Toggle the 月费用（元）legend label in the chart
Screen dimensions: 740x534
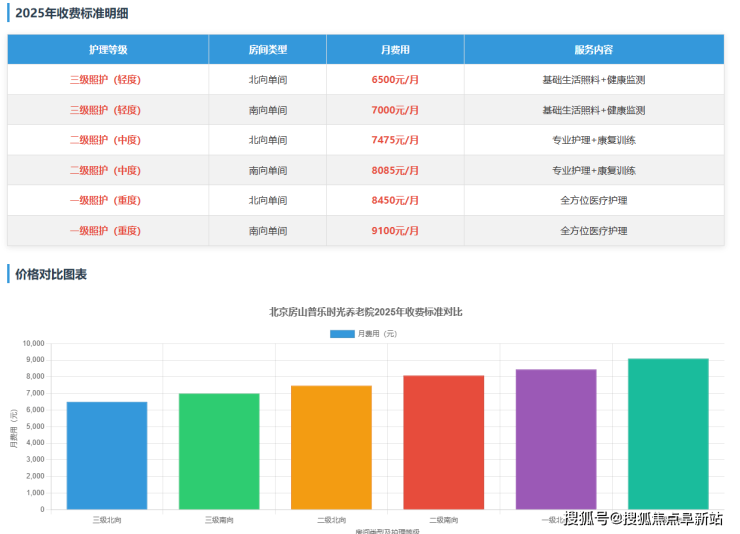[377, 333]
